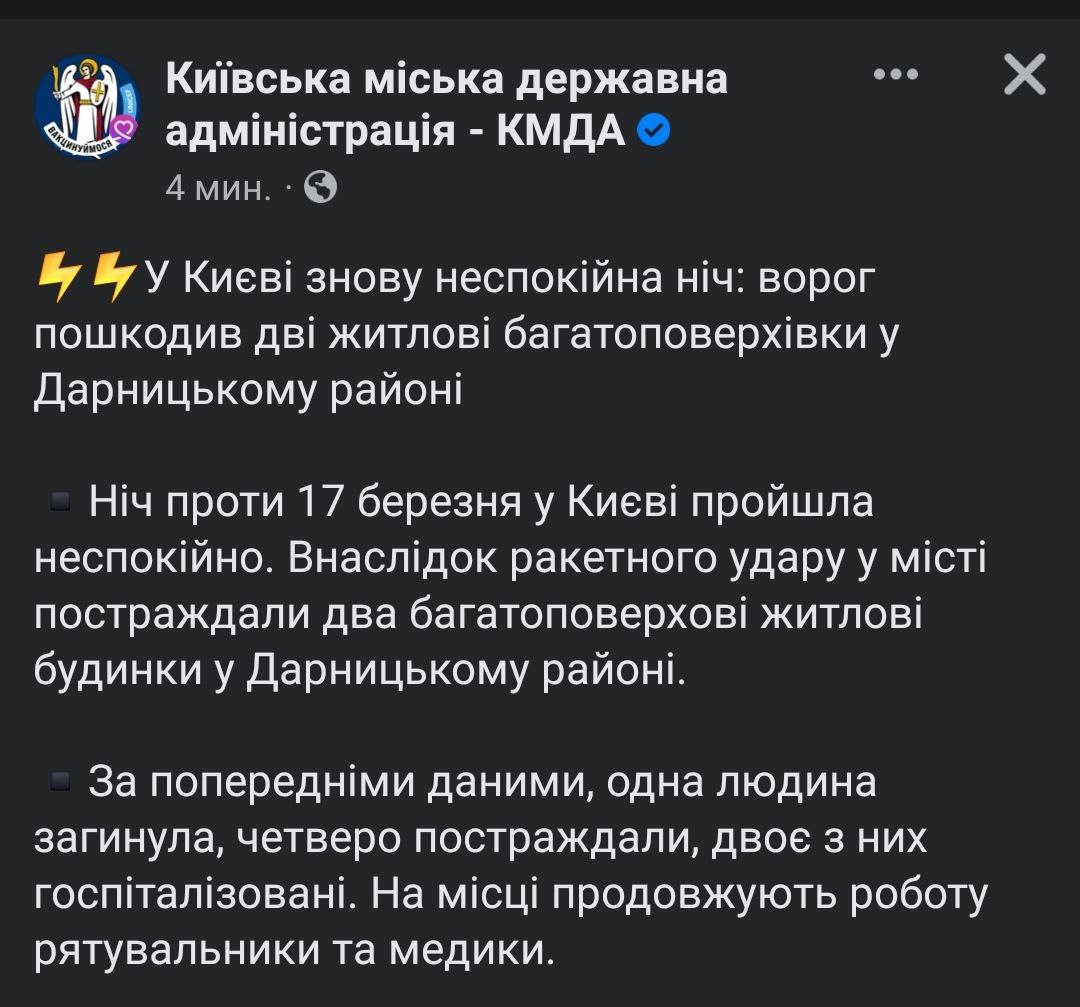Click the "4 мин." post timestamp

(x=217, y=187)
